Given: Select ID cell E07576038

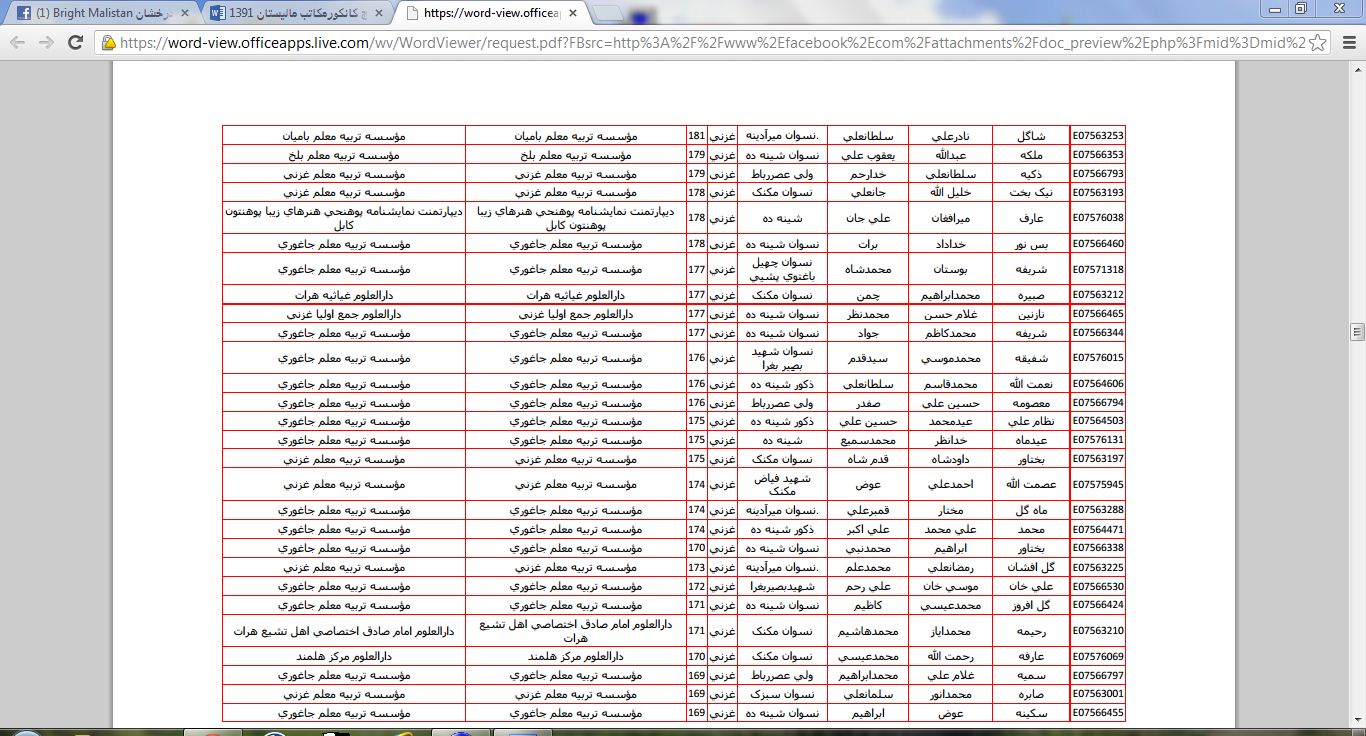Looking at the screenshot, I should pyautogui.click(x=1097, y=218).
